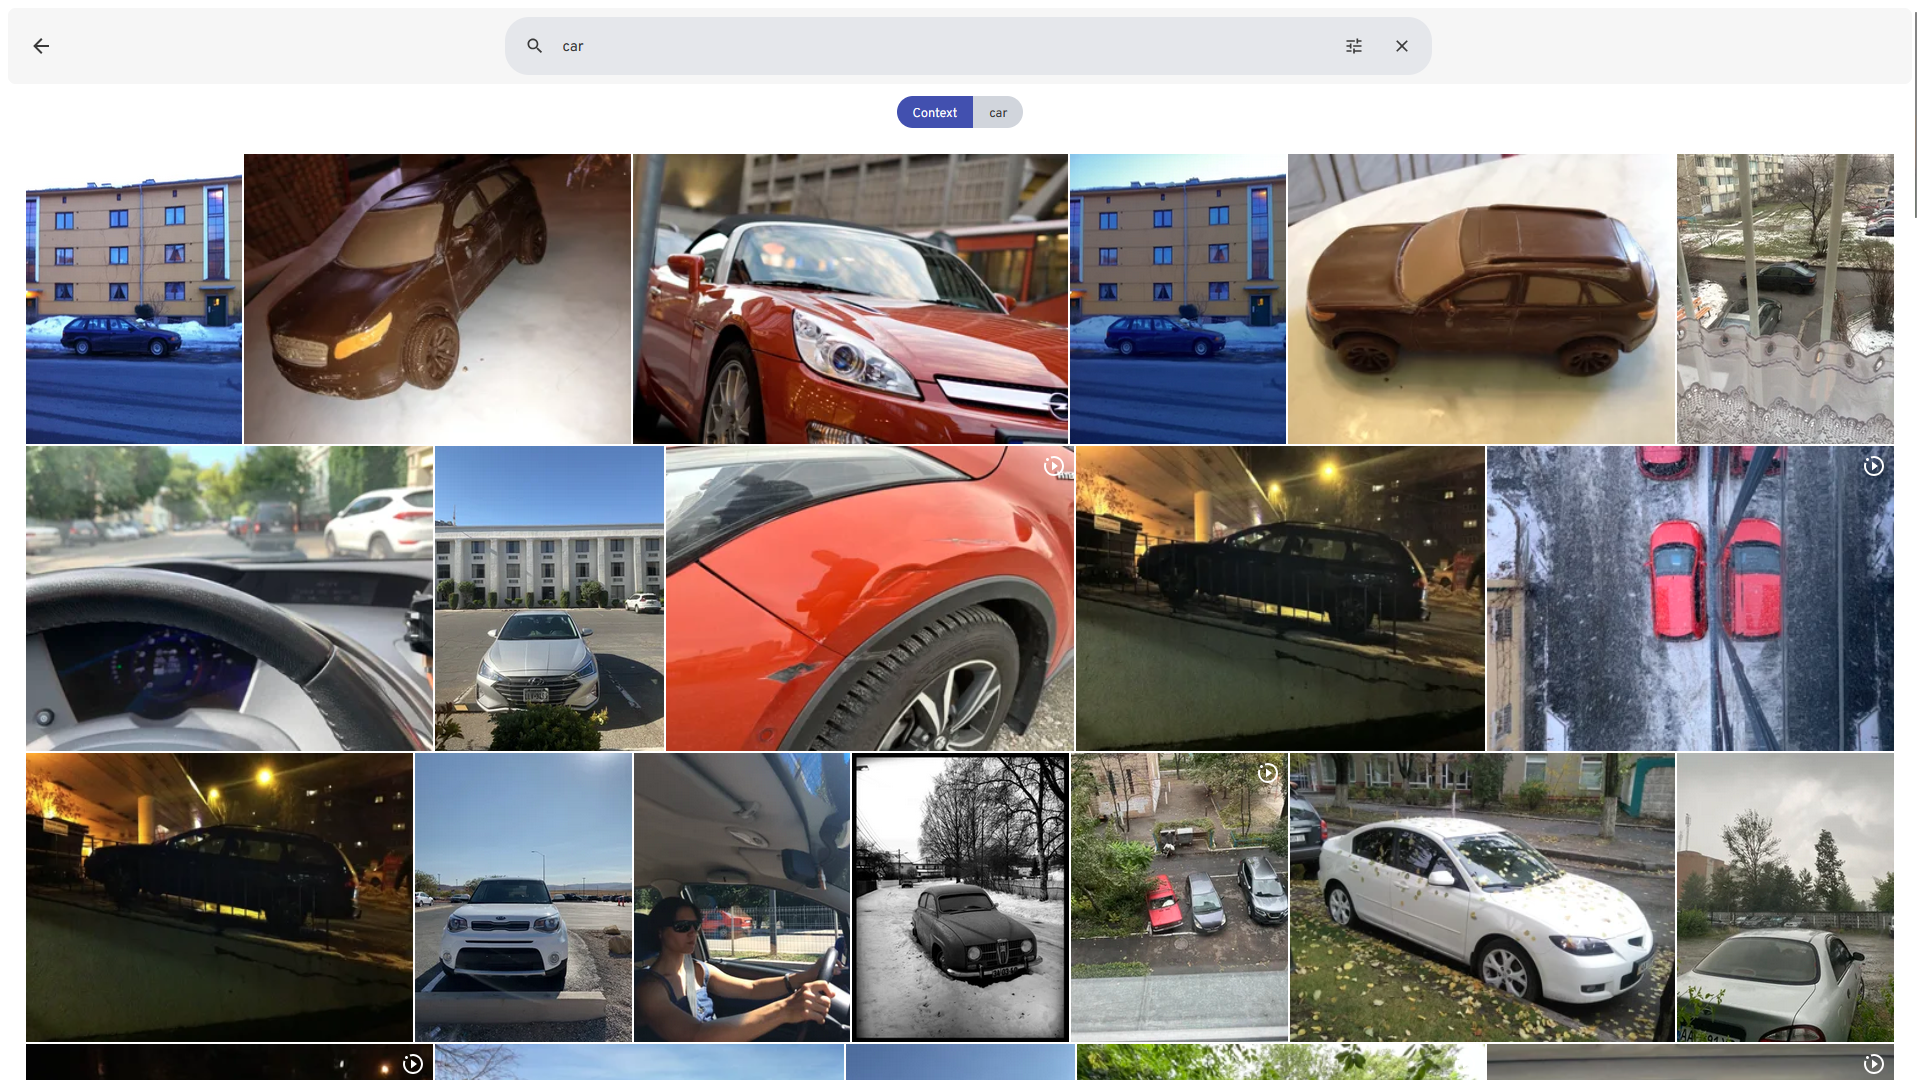
Task: Click the live photo icon on the bottom-left dark thumbnail
Action: 413,1064
